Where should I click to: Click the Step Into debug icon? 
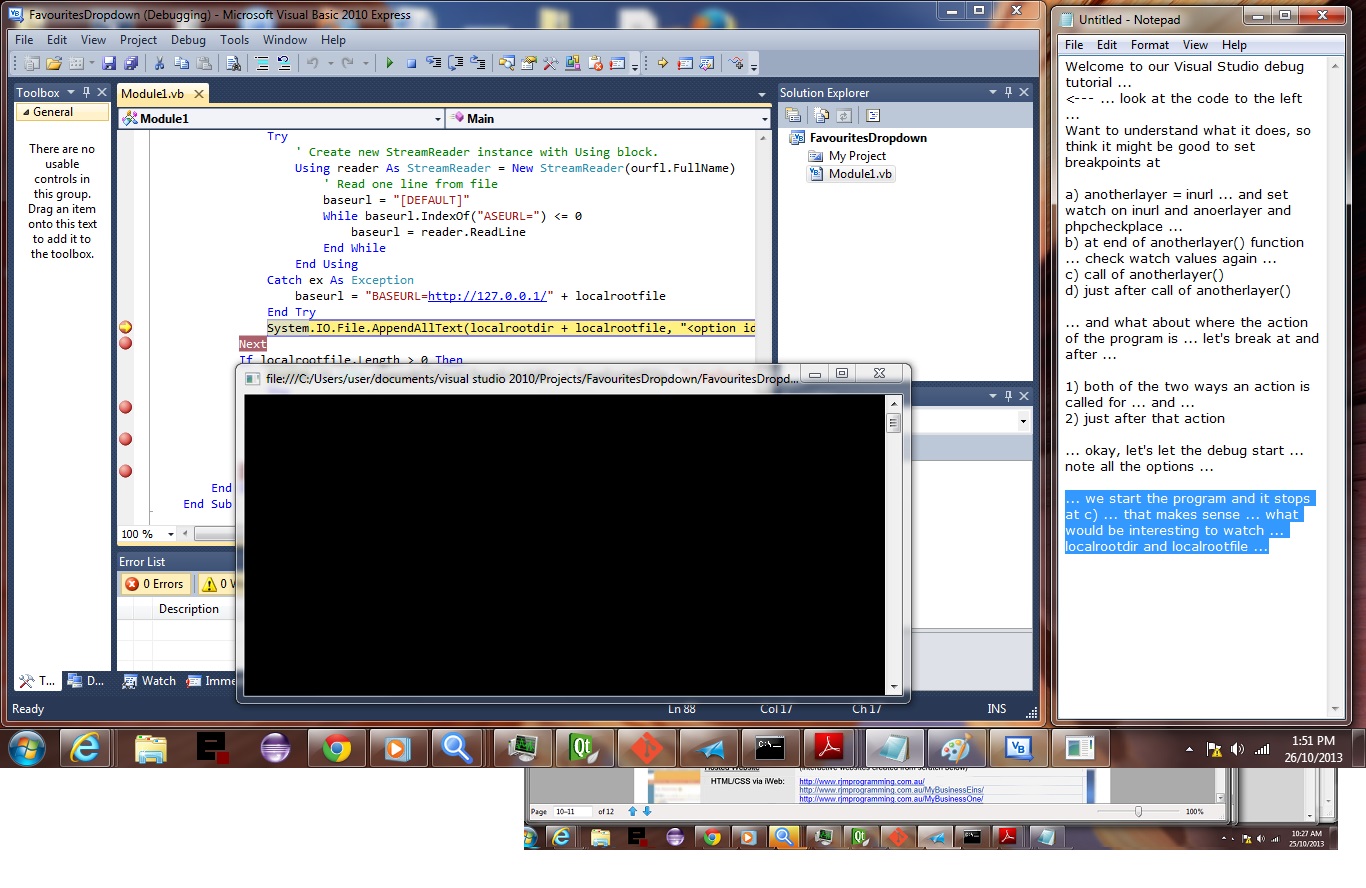coord(433,63)
